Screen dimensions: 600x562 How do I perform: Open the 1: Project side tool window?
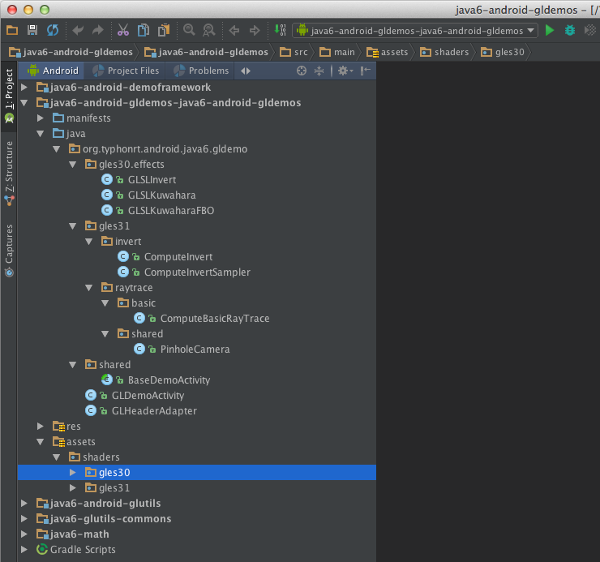pyautogui.click(x=9, y=96)
